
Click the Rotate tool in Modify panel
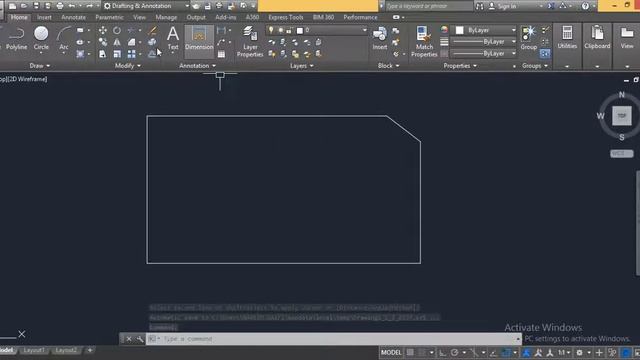coord(117,30)
